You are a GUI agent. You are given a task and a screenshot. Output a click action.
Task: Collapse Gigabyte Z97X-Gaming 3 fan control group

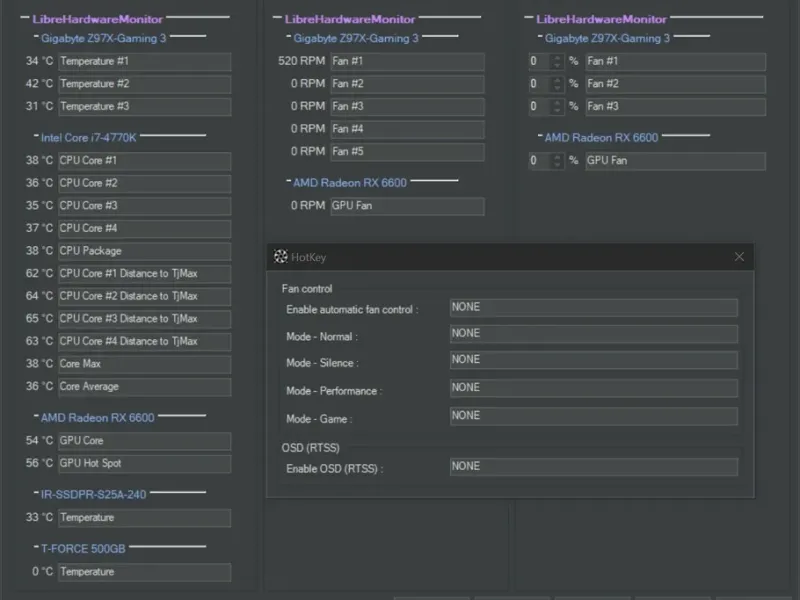(x=540, y=36)
